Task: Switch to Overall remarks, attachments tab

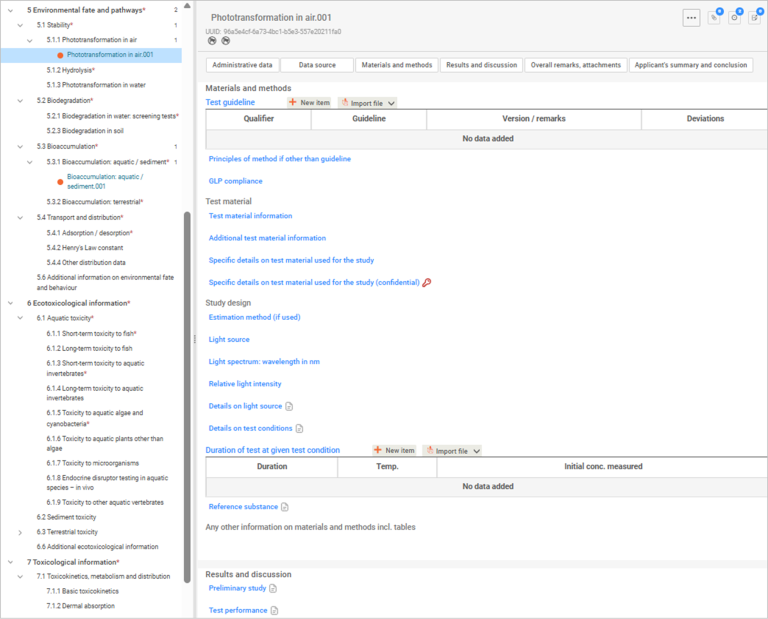Action: coord(576,65)
